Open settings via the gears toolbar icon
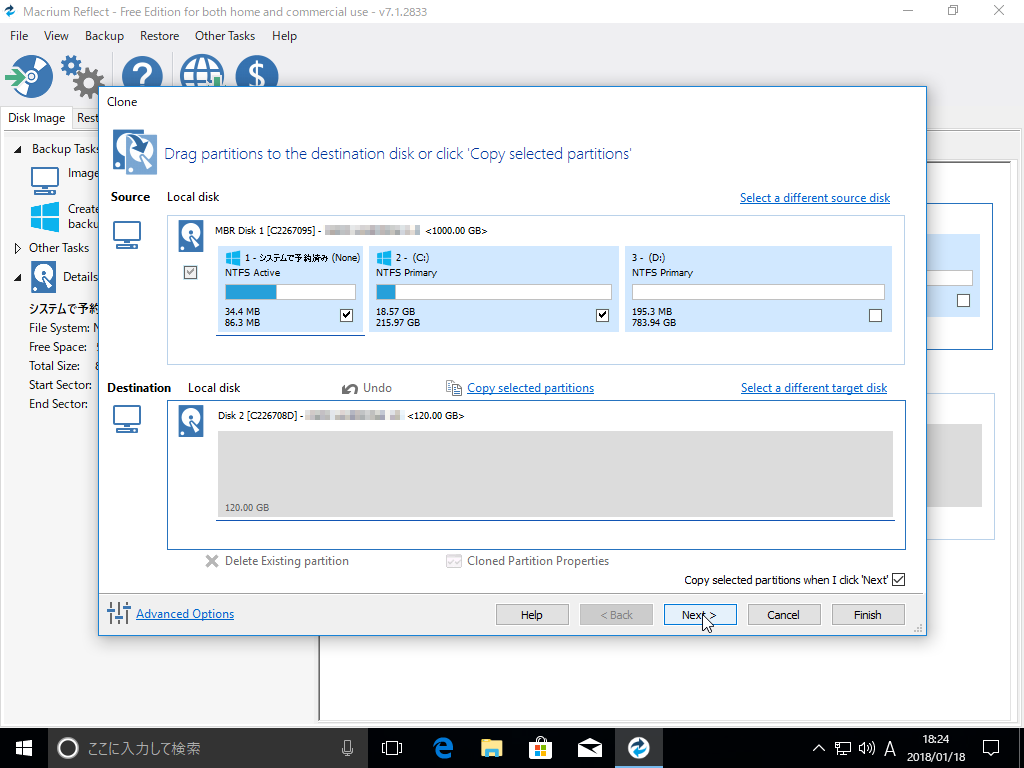This screenshot has width=1024, height=768. tap(82, 76)
